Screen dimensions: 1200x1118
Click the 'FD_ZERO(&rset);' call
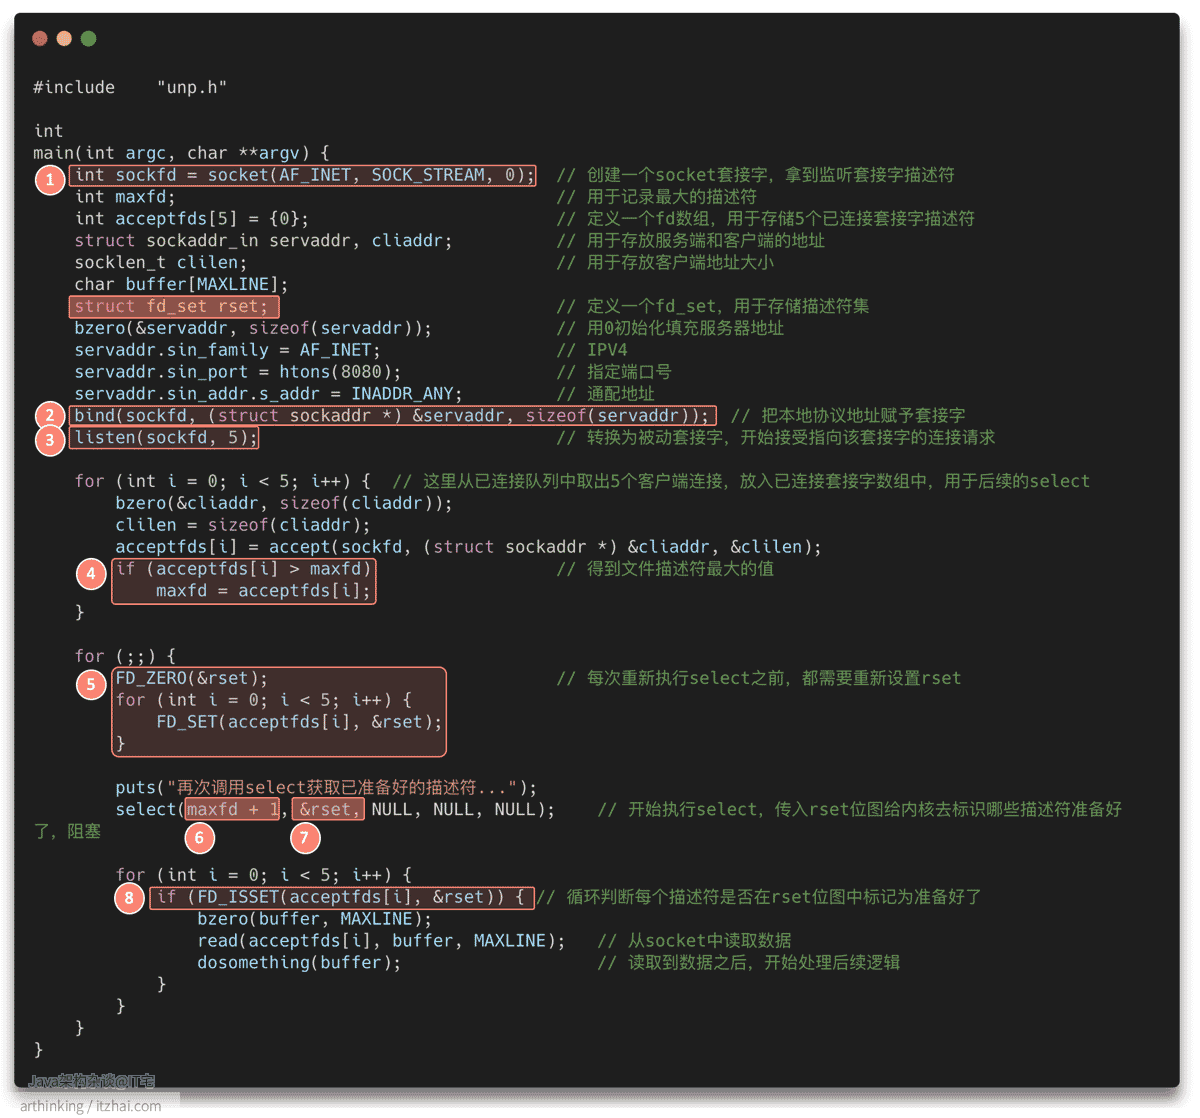coord(192,679)
